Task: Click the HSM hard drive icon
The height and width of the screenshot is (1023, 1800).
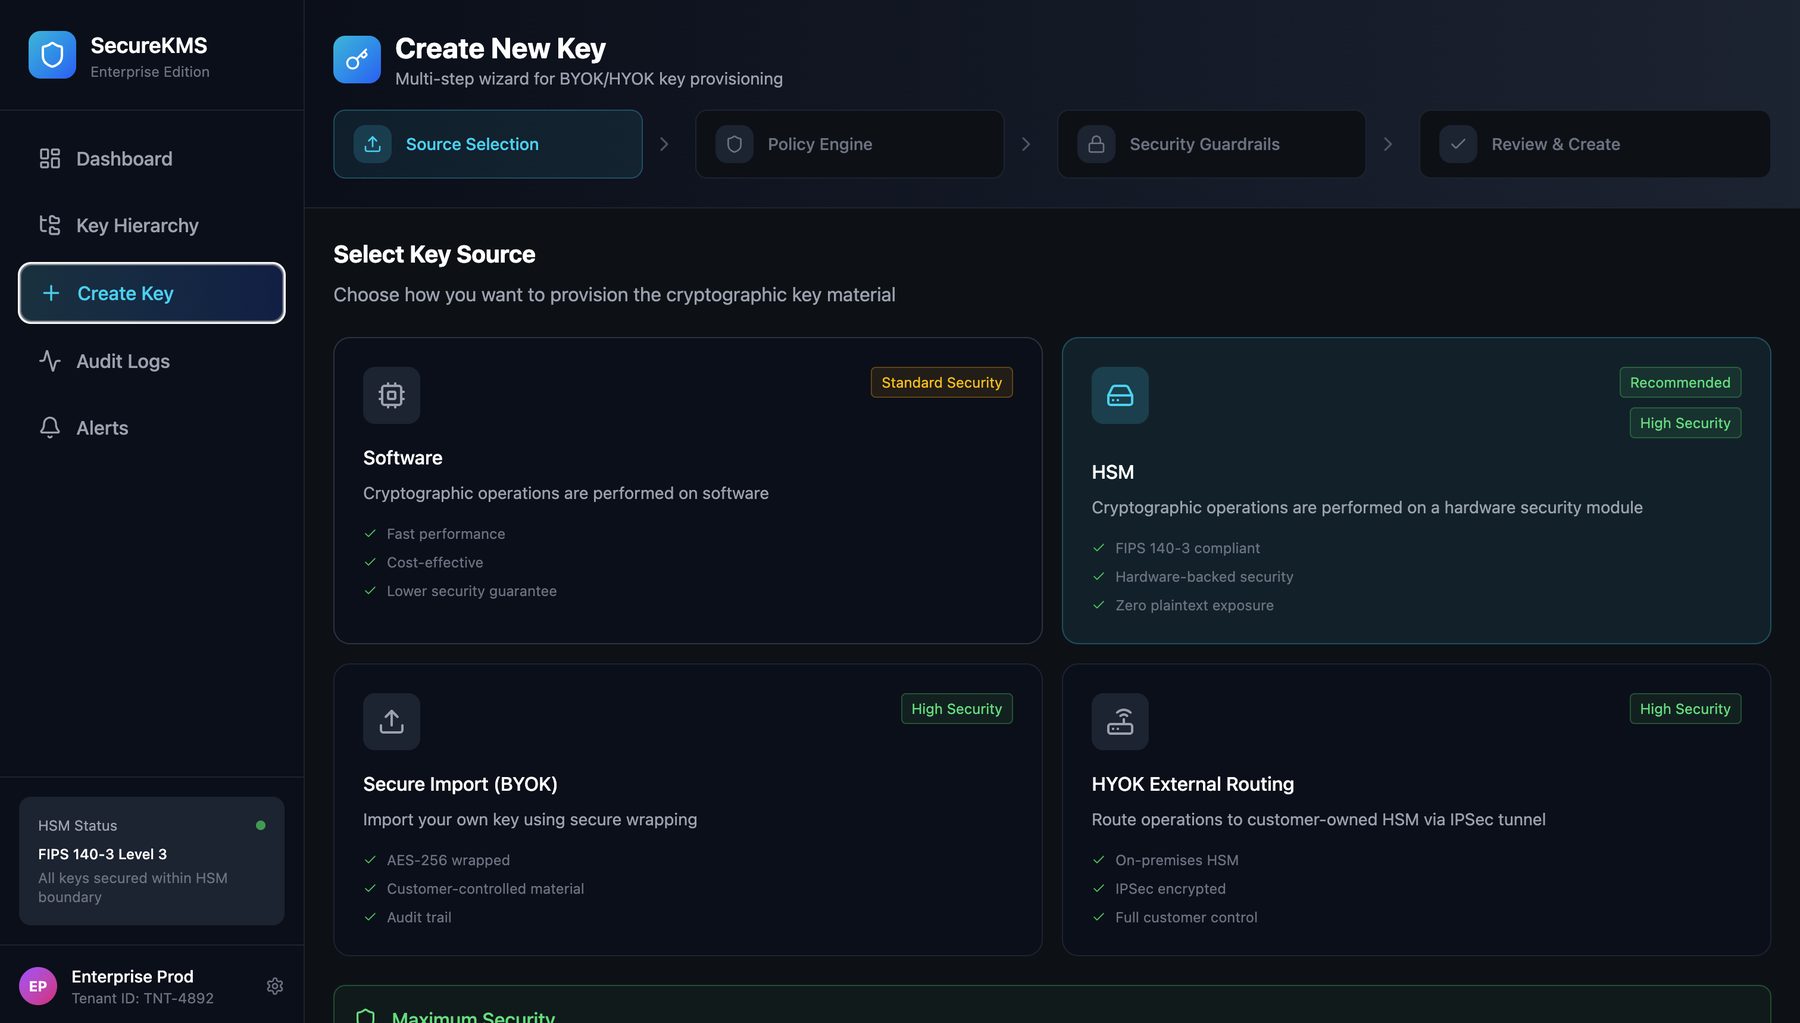Action: pyautogui.click(x=1120, y=395)
